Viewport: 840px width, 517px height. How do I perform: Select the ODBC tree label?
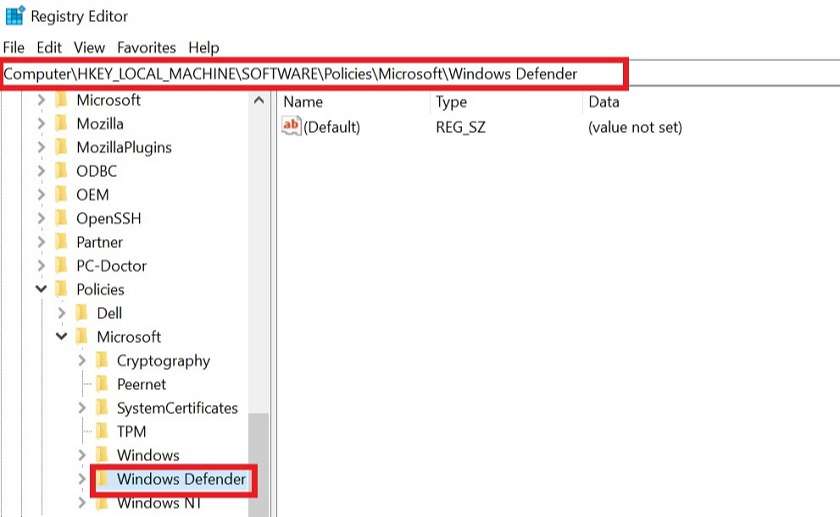tap(96, 171)
